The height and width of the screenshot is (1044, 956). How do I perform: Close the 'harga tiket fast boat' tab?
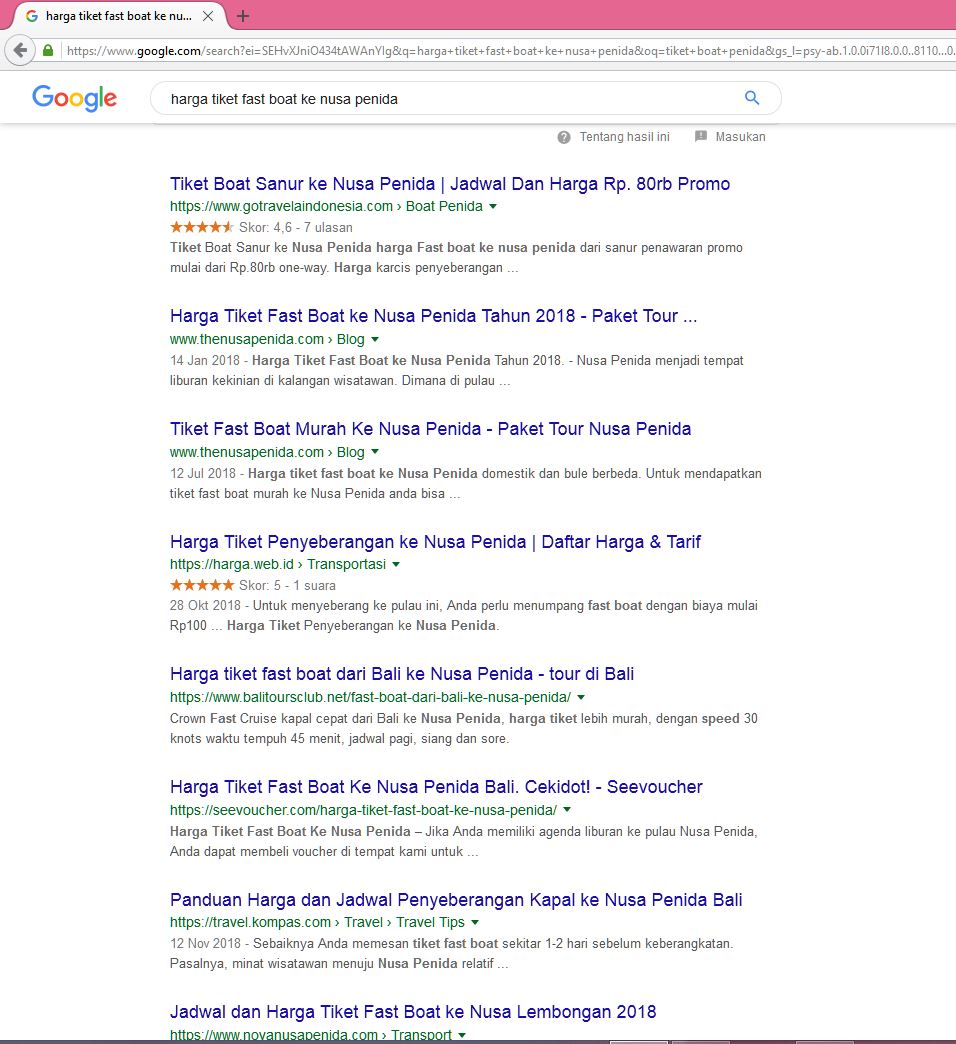(x=208, y=16)
